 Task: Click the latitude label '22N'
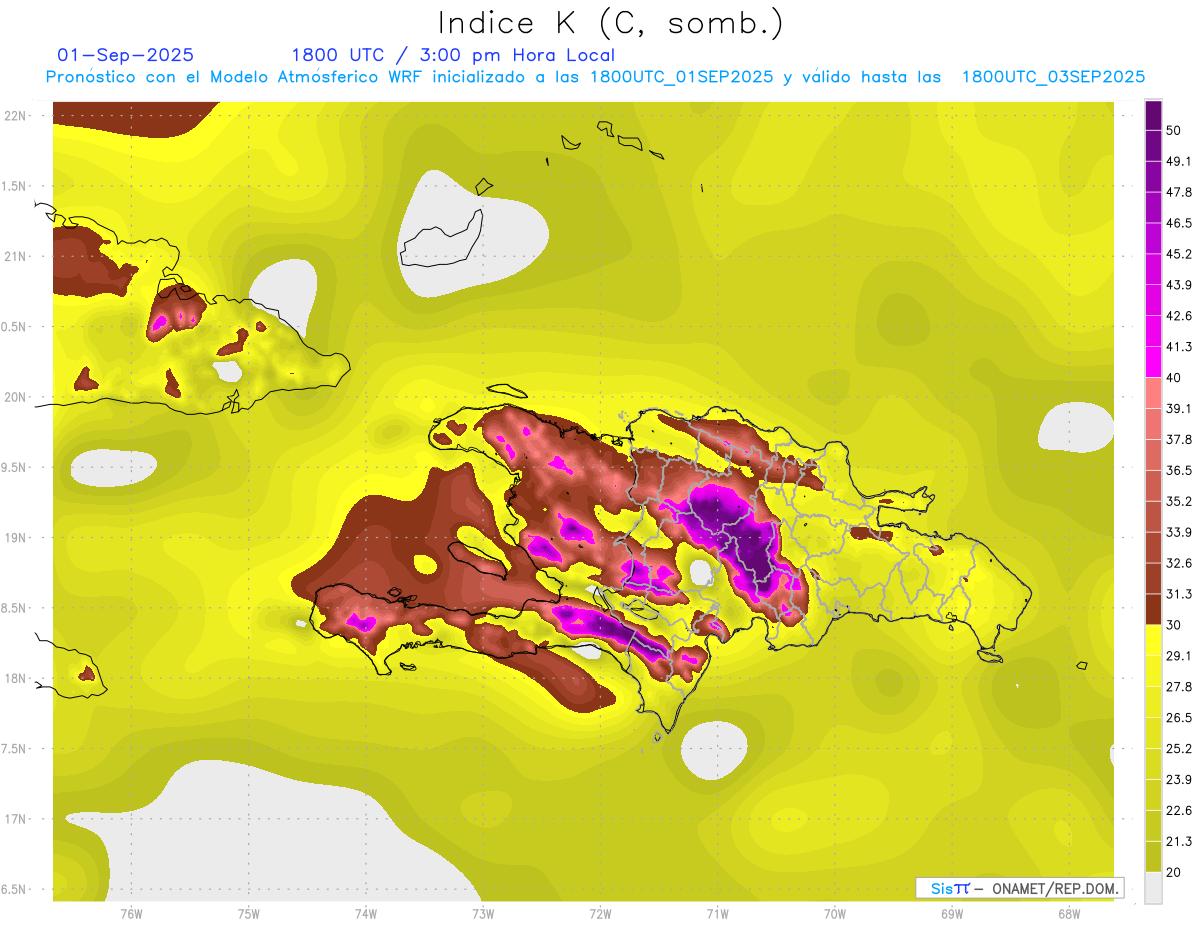pyautogui.click(x=15, y=116)
